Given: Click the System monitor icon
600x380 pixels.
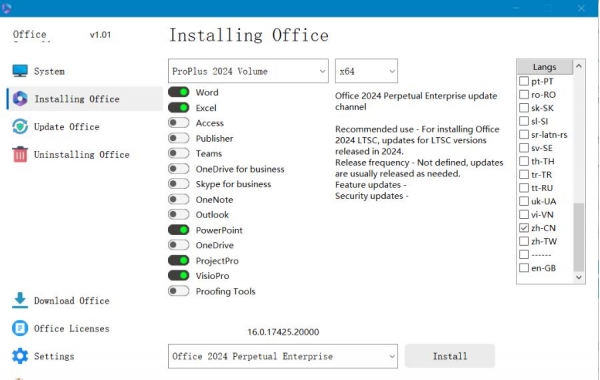Looking at the screenshot, I should pos(20,71).
